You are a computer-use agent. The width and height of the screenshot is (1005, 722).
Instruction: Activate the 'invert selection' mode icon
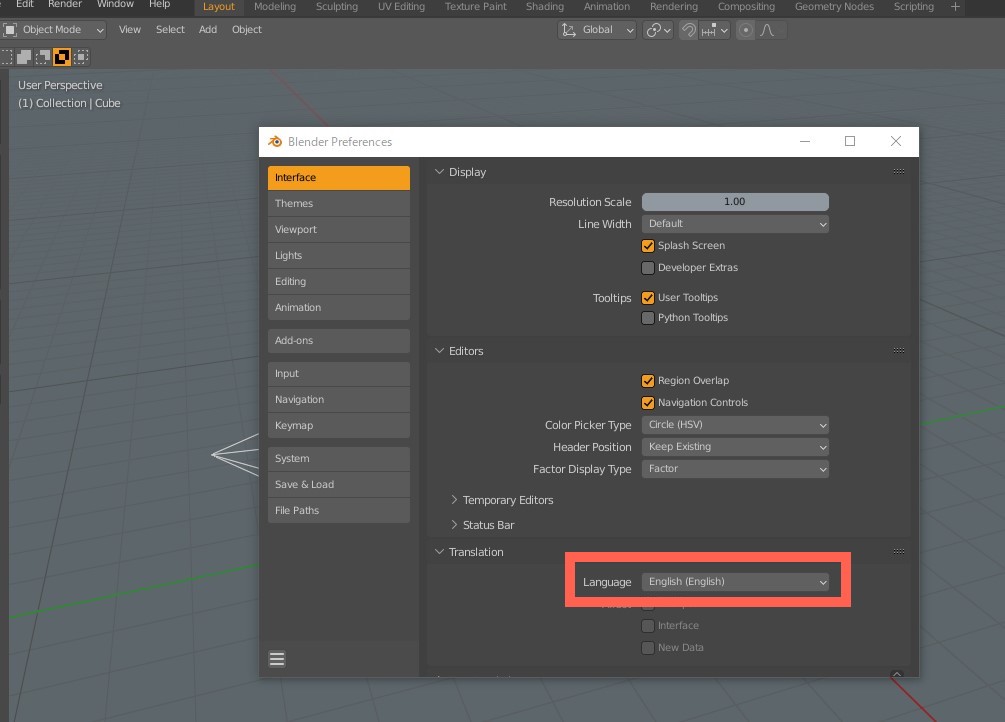coord(62,57)
